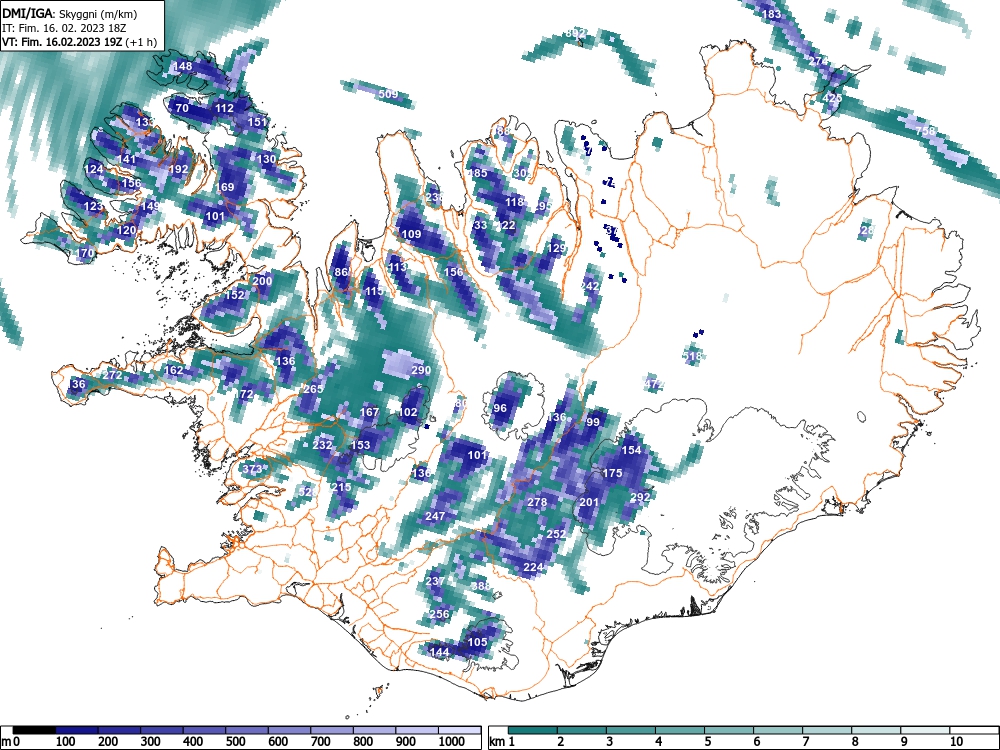Screen dimensions: 1000x750
Task: Click the visibility value 144 on the map
Action: 440,652
